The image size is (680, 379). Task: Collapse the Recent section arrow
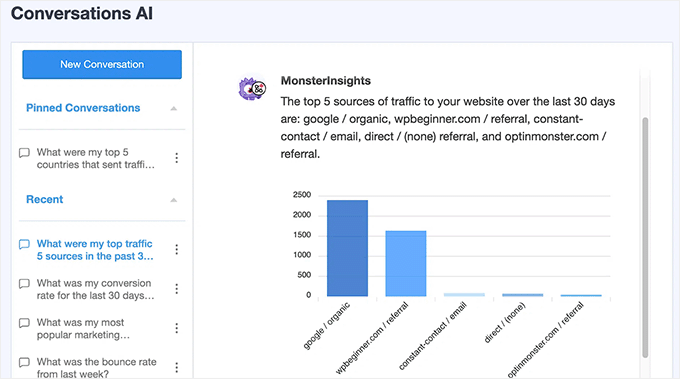click(173, 200)
